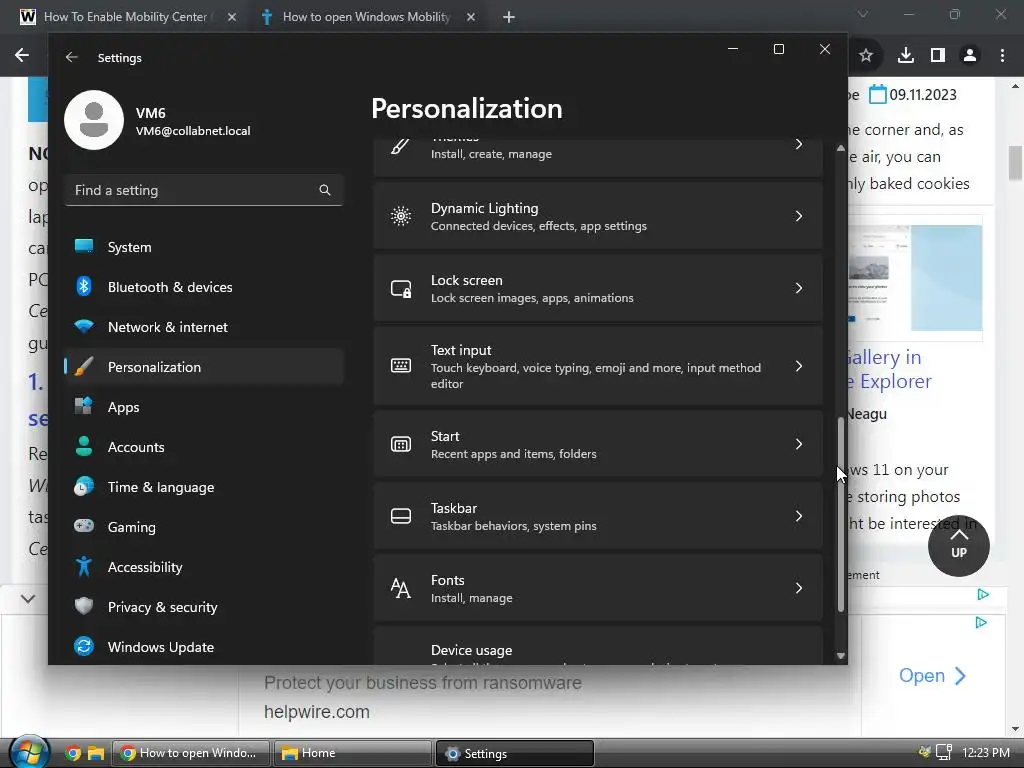Open the browser three-dot menu
Viewport: 1024px width, 768px height.
pyautogui.click(x=1002, y=56)
